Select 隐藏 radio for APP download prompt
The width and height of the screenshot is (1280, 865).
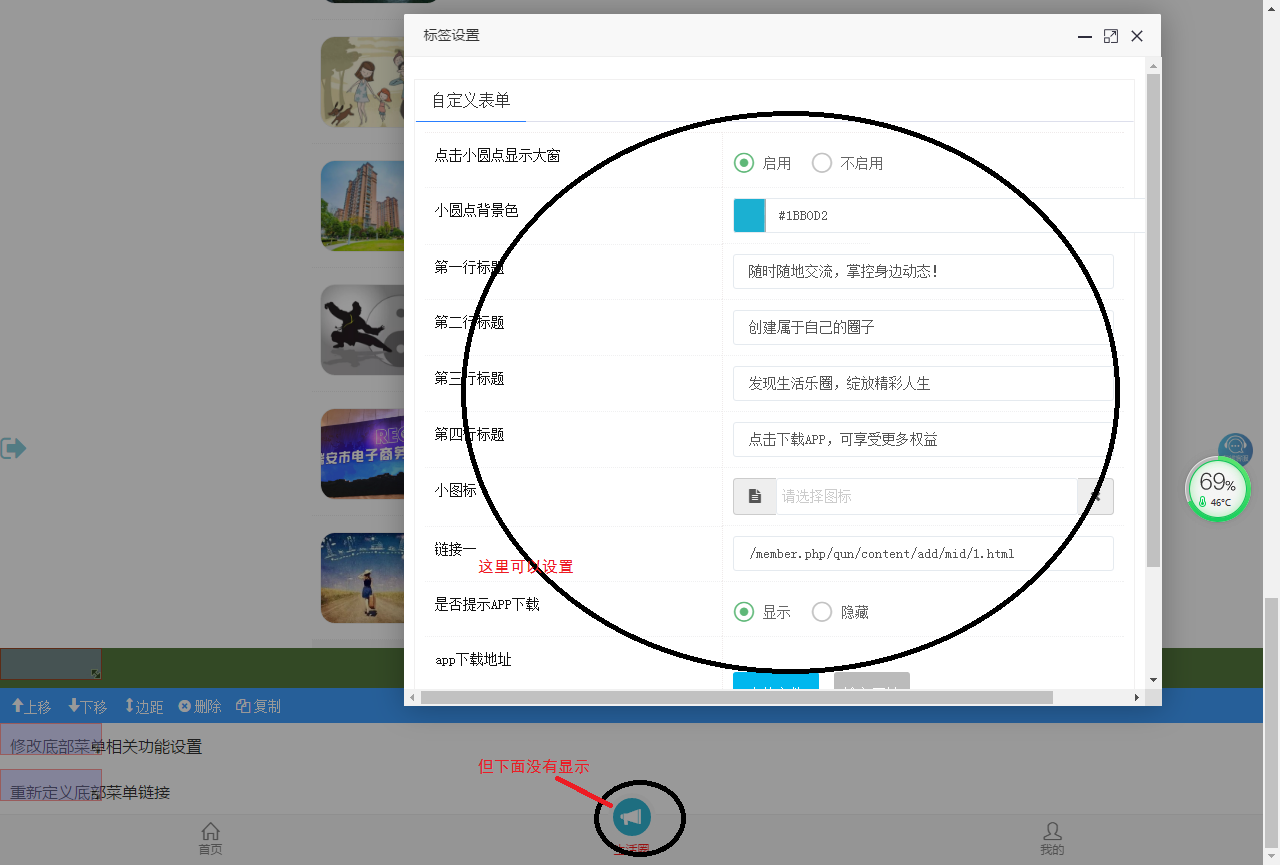[822, 612]
